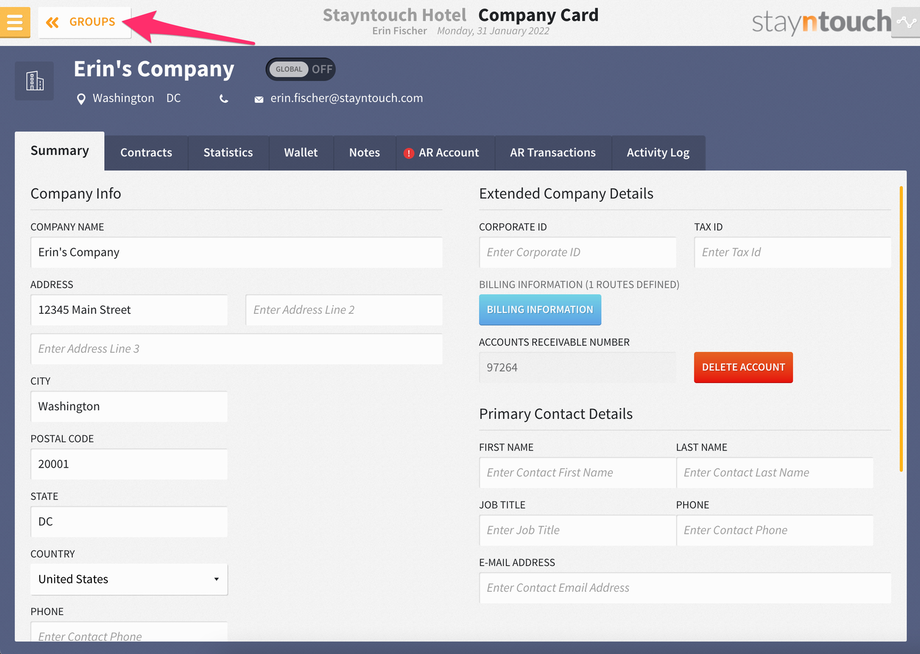The image size is (920, 654).
Task: Focus the Address Line 3 field
Action: tap(236, 348)
